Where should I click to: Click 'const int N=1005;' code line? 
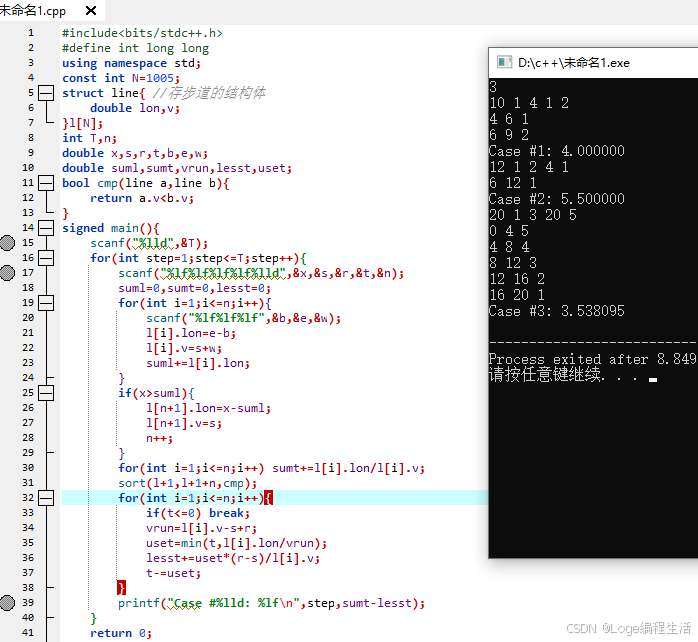pyautogui.click(x=121, y=78)
